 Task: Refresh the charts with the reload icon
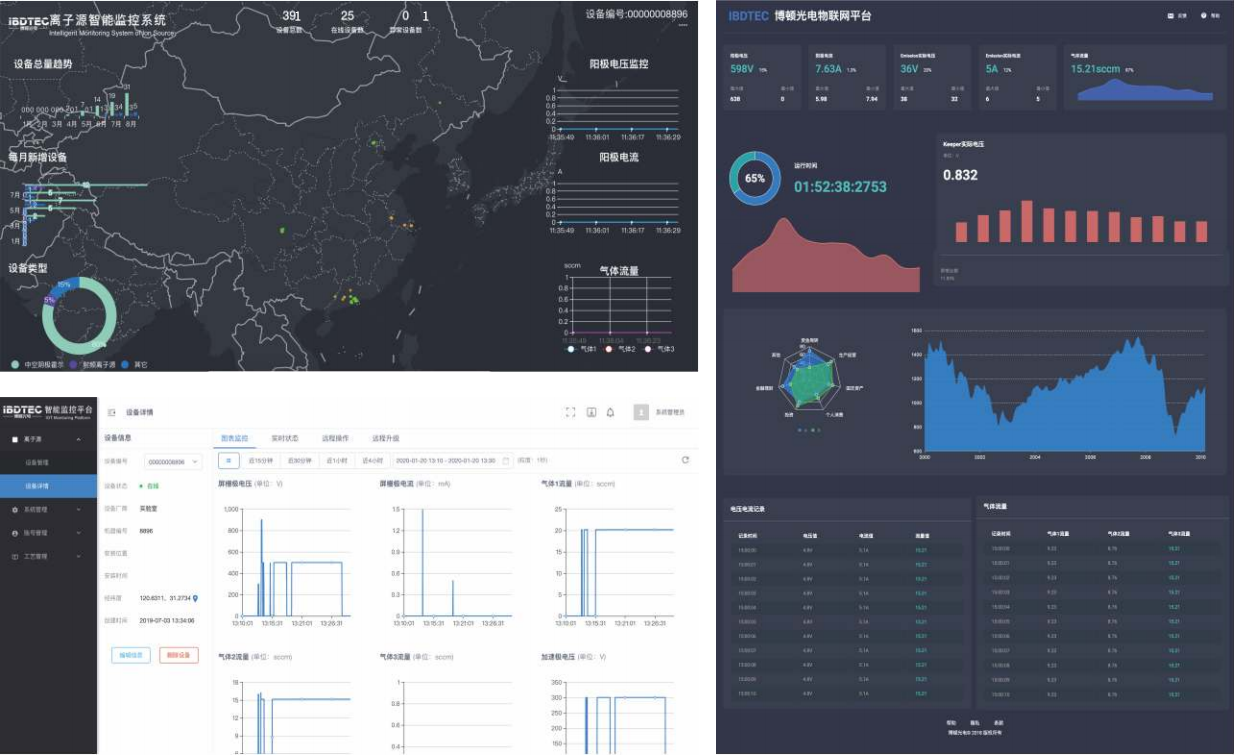pos(685,460)
